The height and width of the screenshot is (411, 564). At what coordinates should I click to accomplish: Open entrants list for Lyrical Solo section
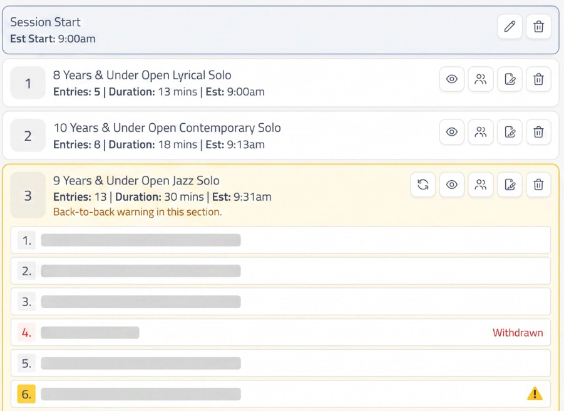point(481,79)
